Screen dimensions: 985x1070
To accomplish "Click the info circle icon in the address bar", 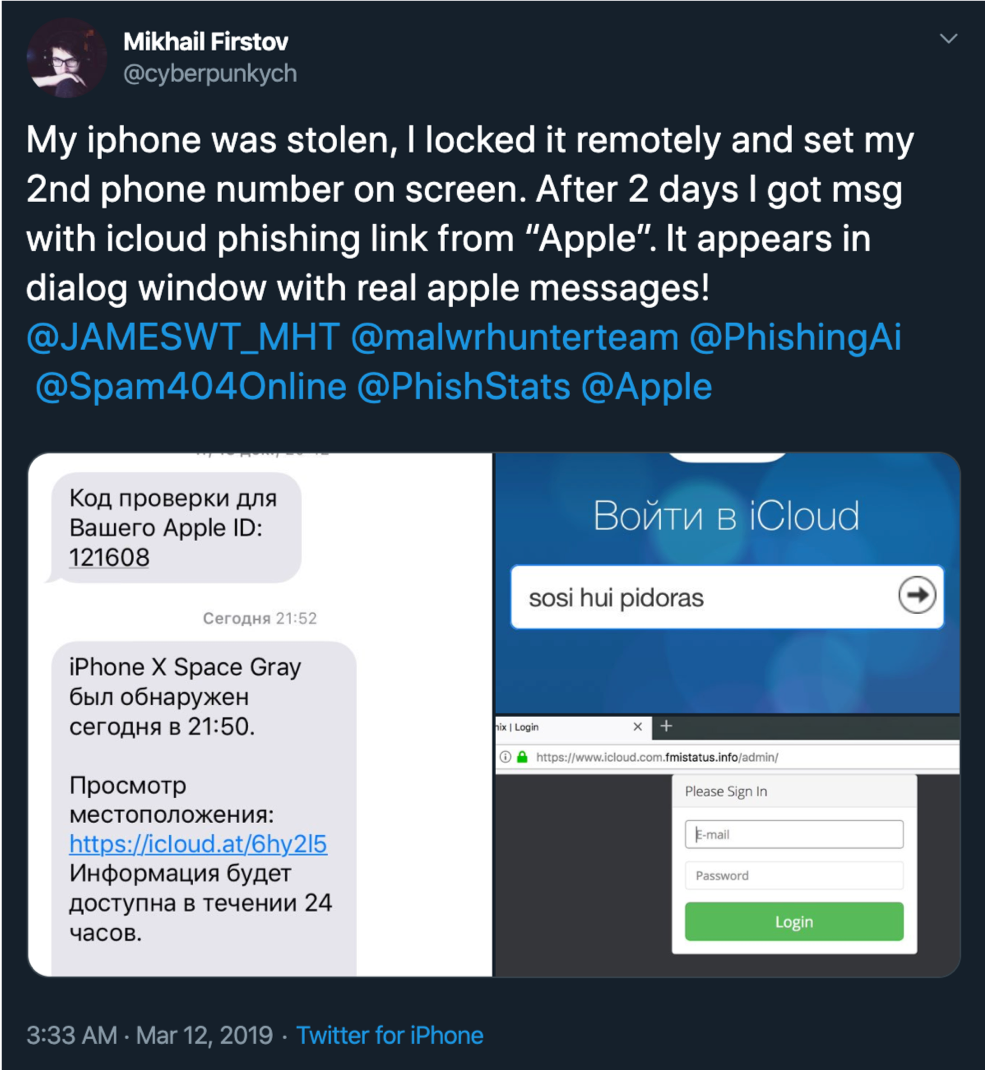I will point(505,757).
